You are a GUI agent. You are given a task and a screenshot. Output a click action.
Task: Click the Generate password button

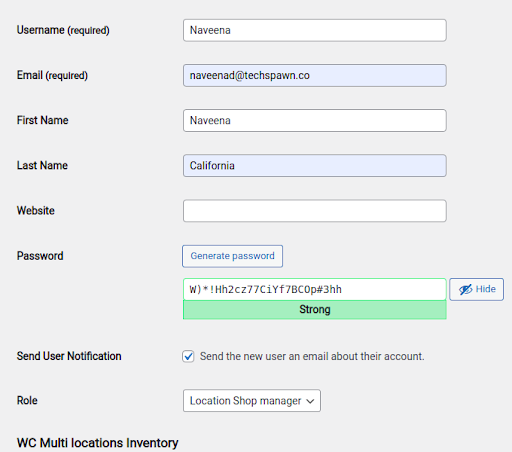click(232, 256)
